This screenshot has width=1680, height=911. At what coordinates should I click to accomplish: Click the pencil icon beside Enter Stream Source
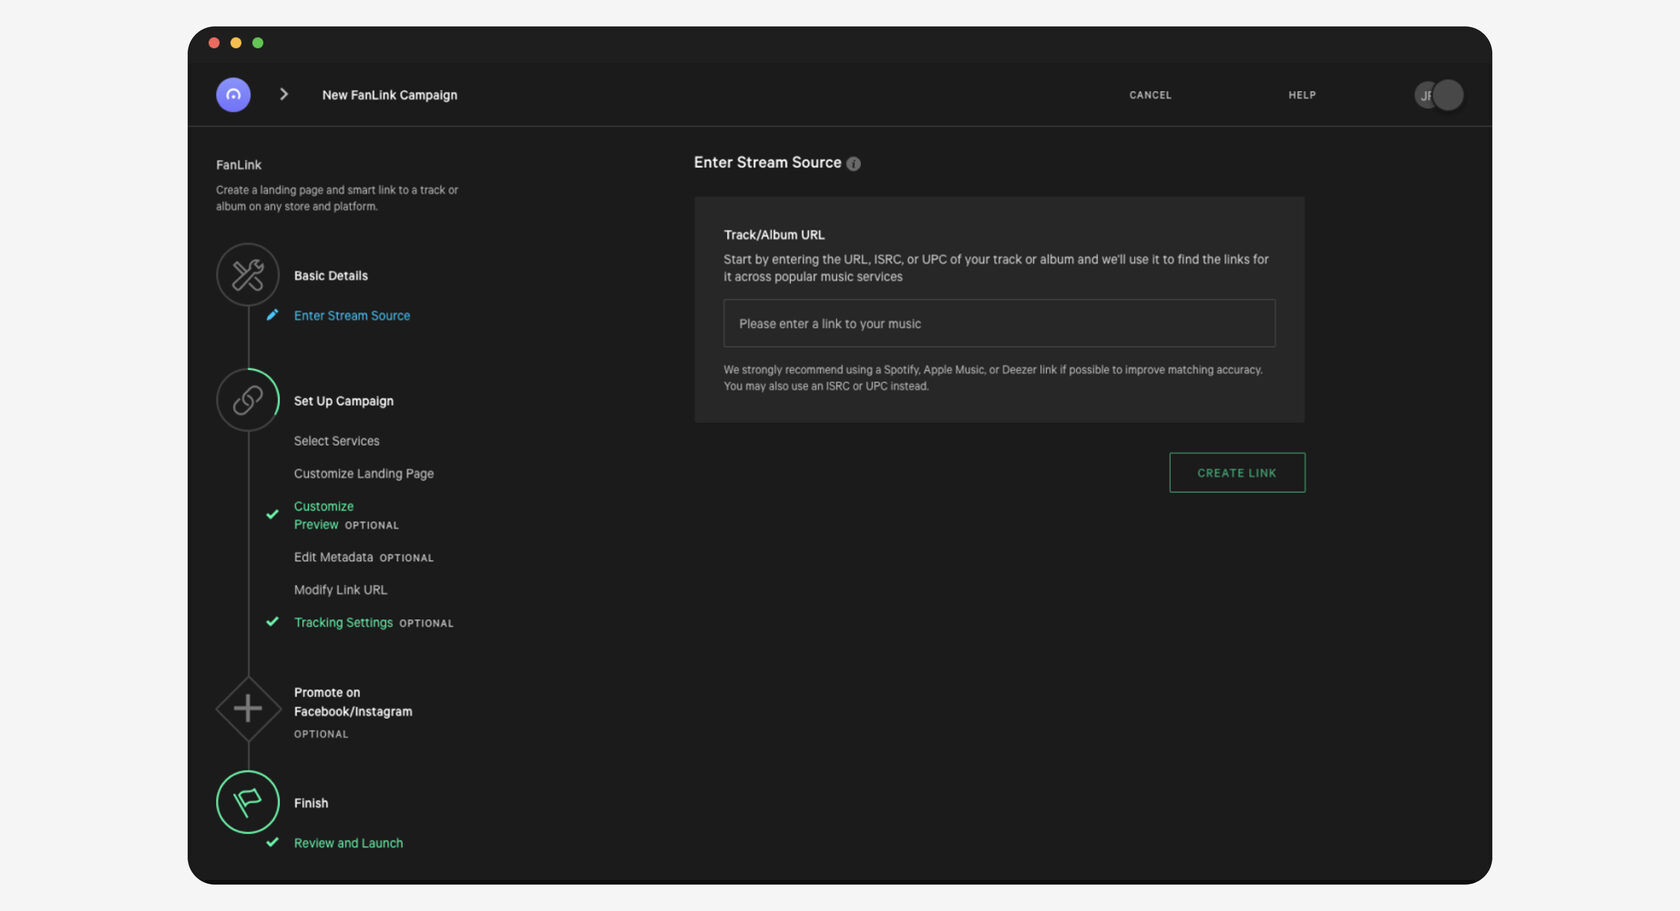272,315
